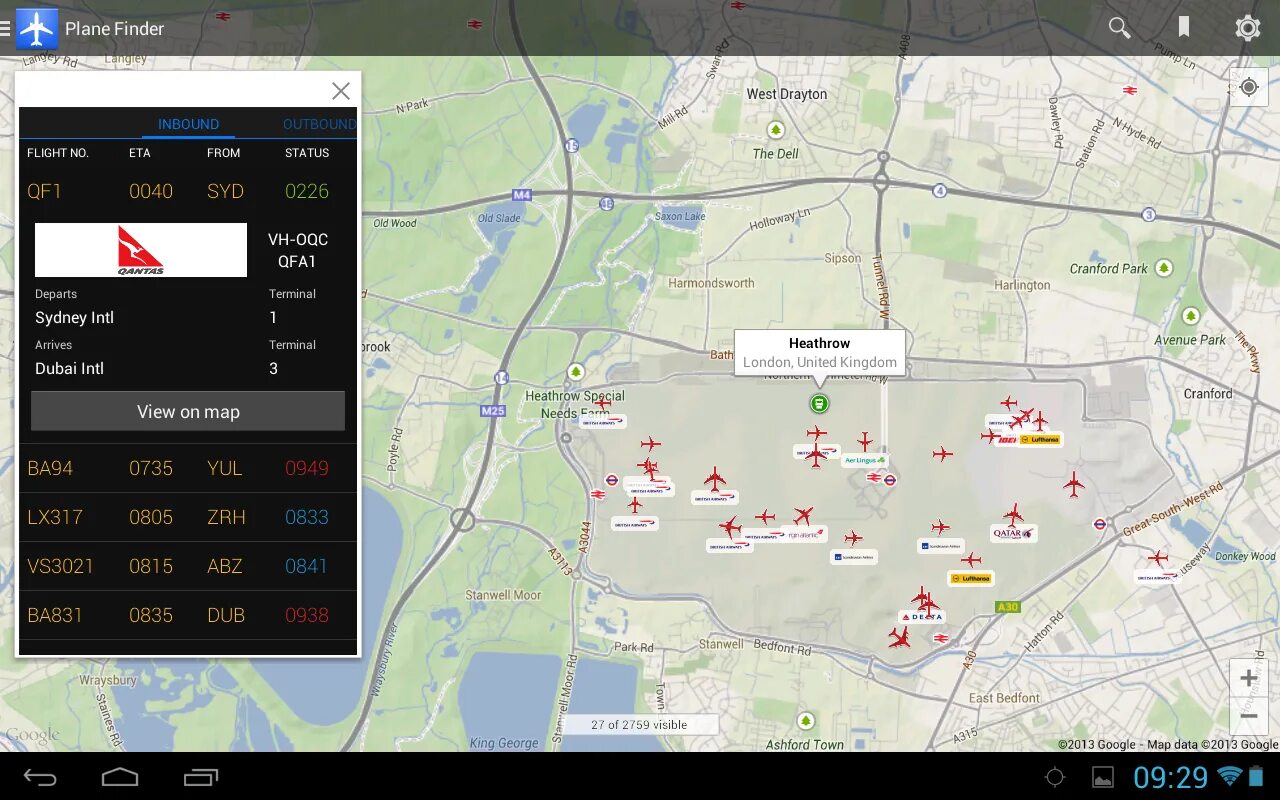Tap the Qantas airline logo image
Screen dimensions: 1280x800
pos(141,250)
